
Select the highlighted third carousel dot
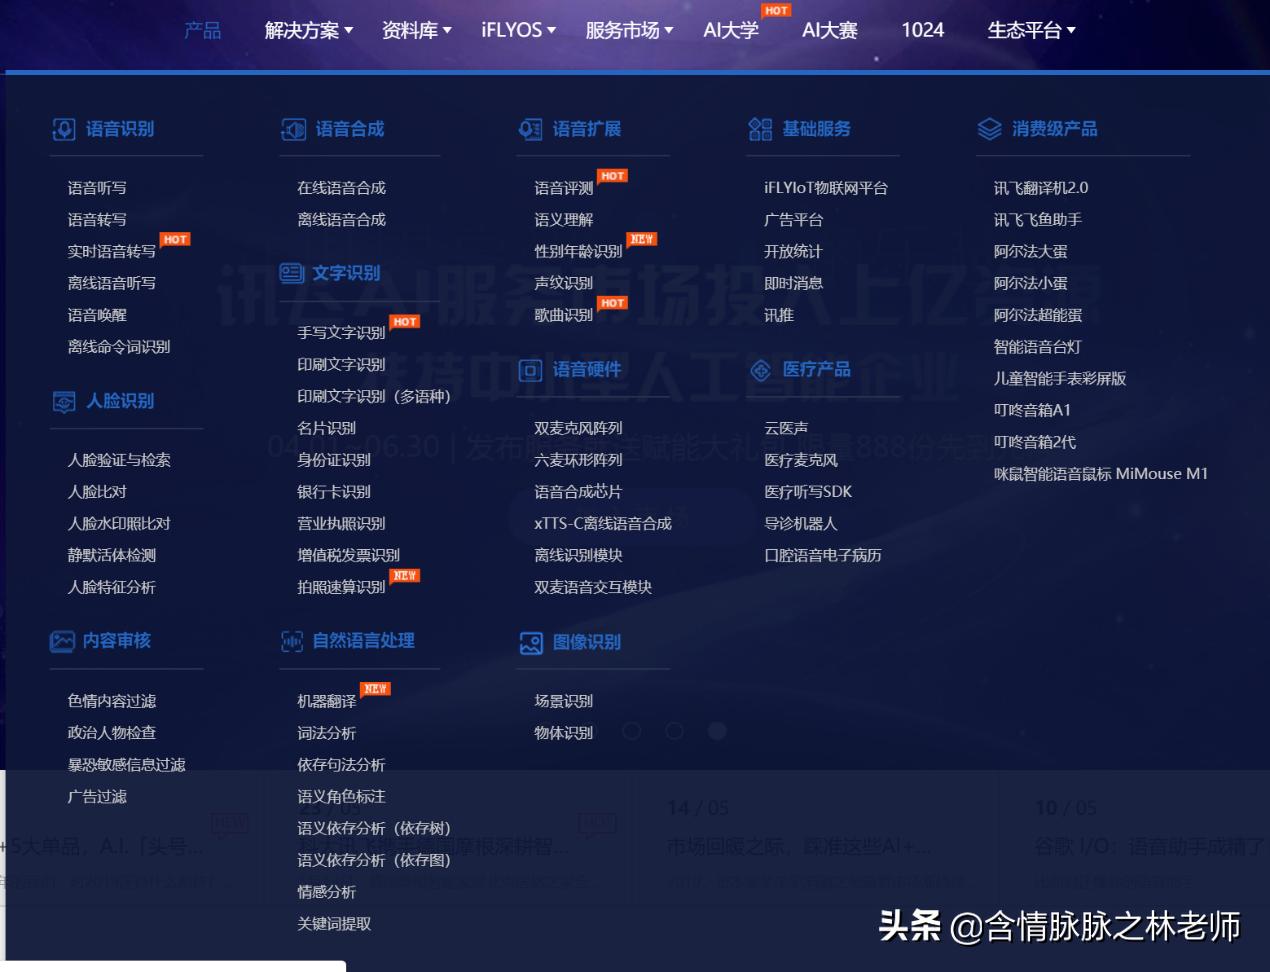coord(717,731)
